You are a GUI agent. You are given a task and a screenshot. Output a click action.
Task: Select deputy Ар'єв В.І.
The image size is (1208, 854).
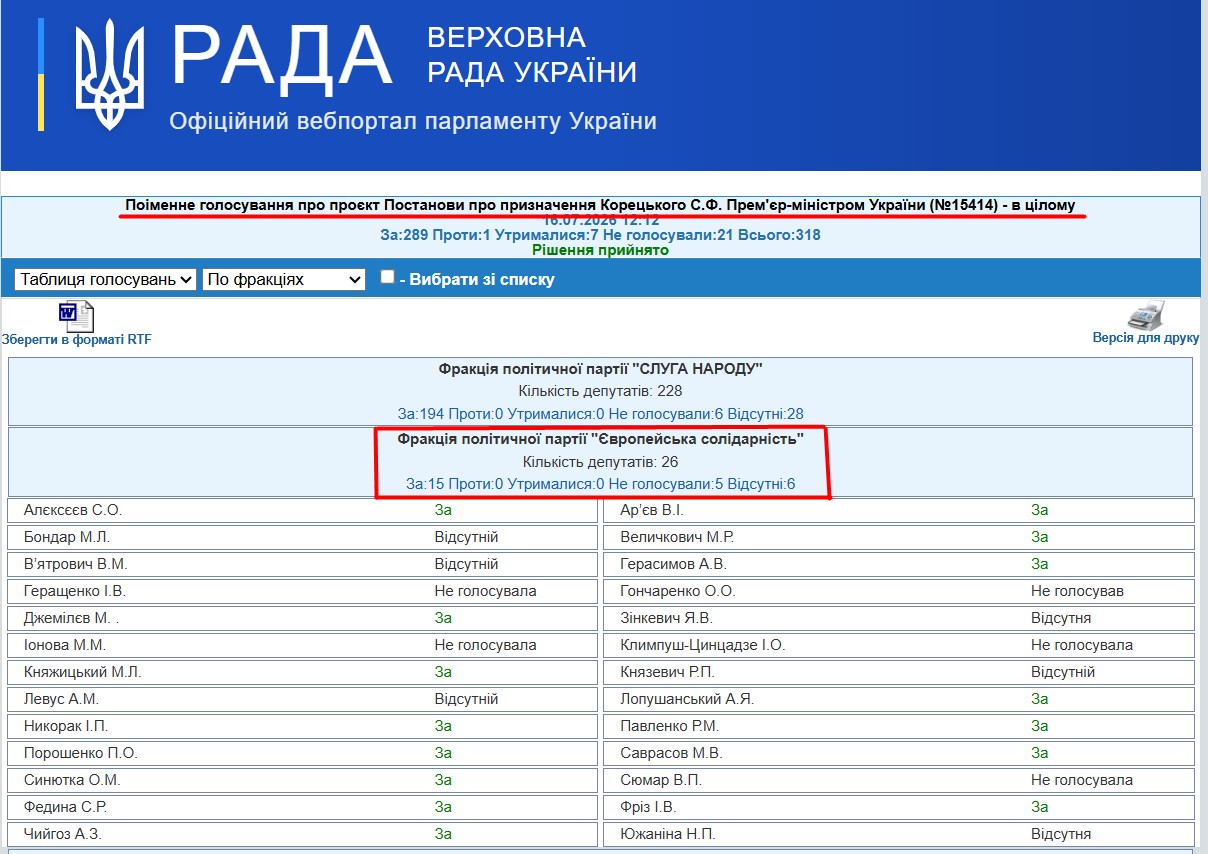point(652,510)
